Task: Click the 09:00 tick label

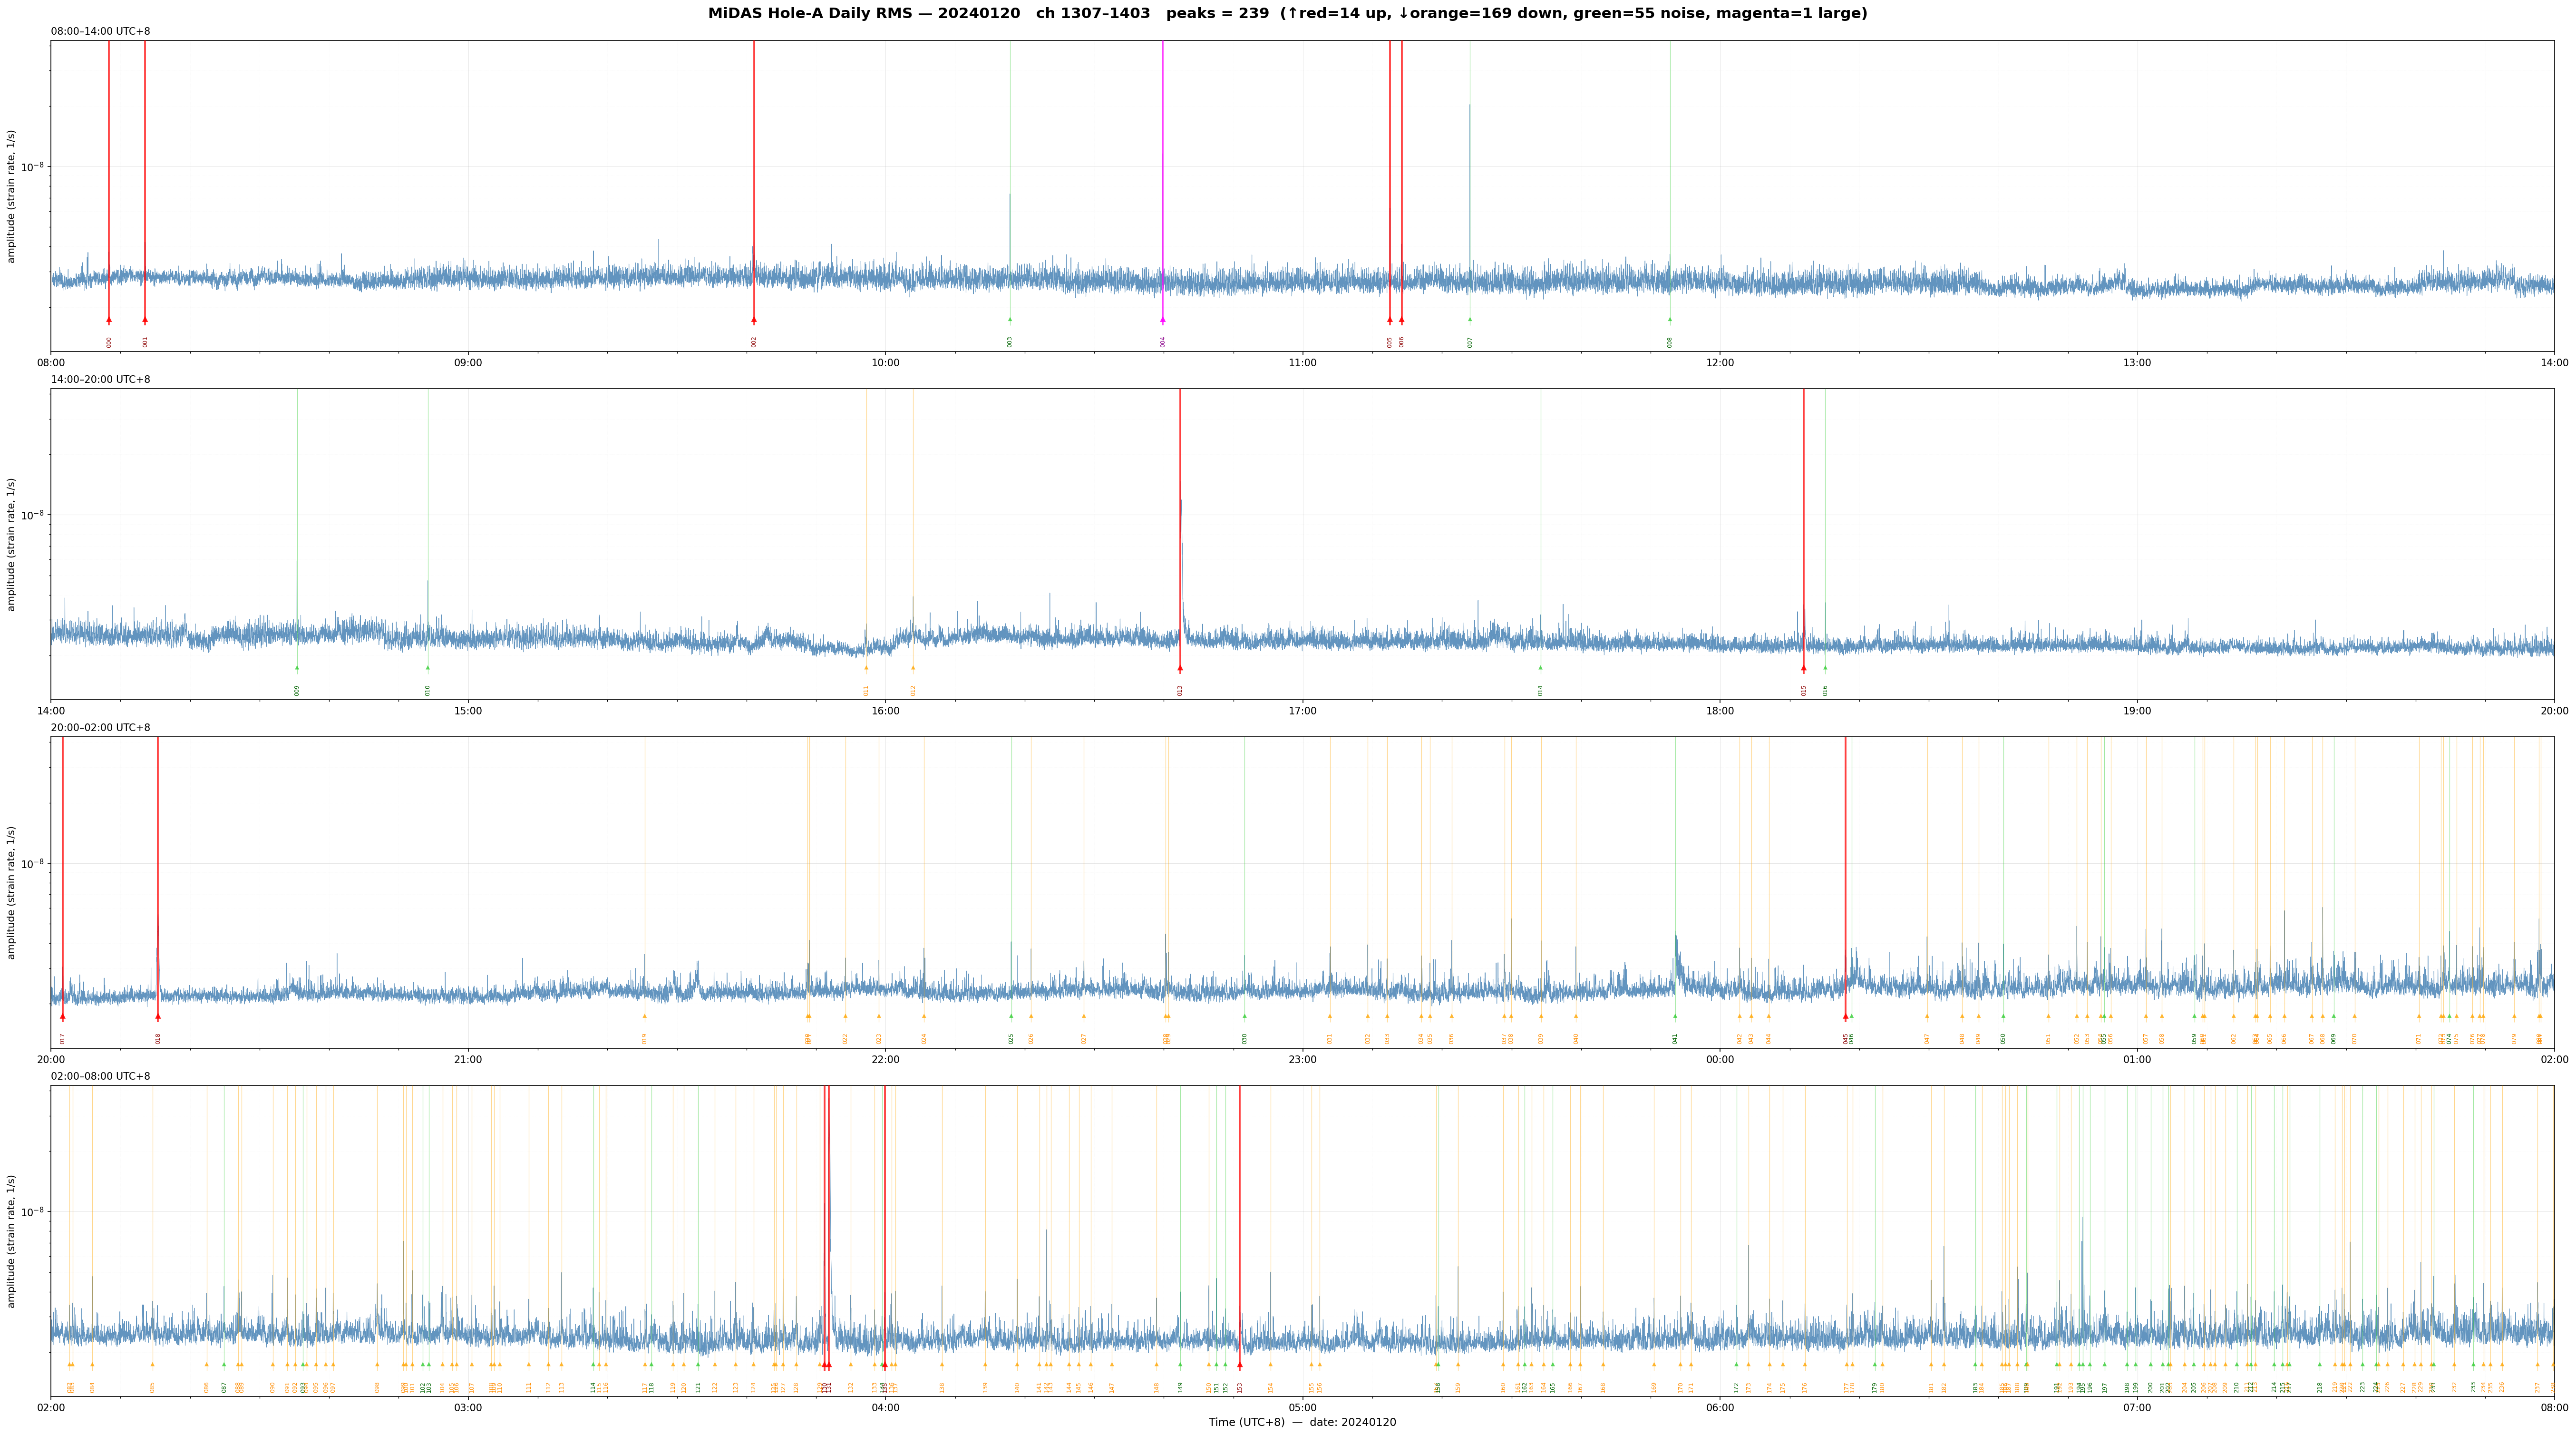Action: click(468, 363)
